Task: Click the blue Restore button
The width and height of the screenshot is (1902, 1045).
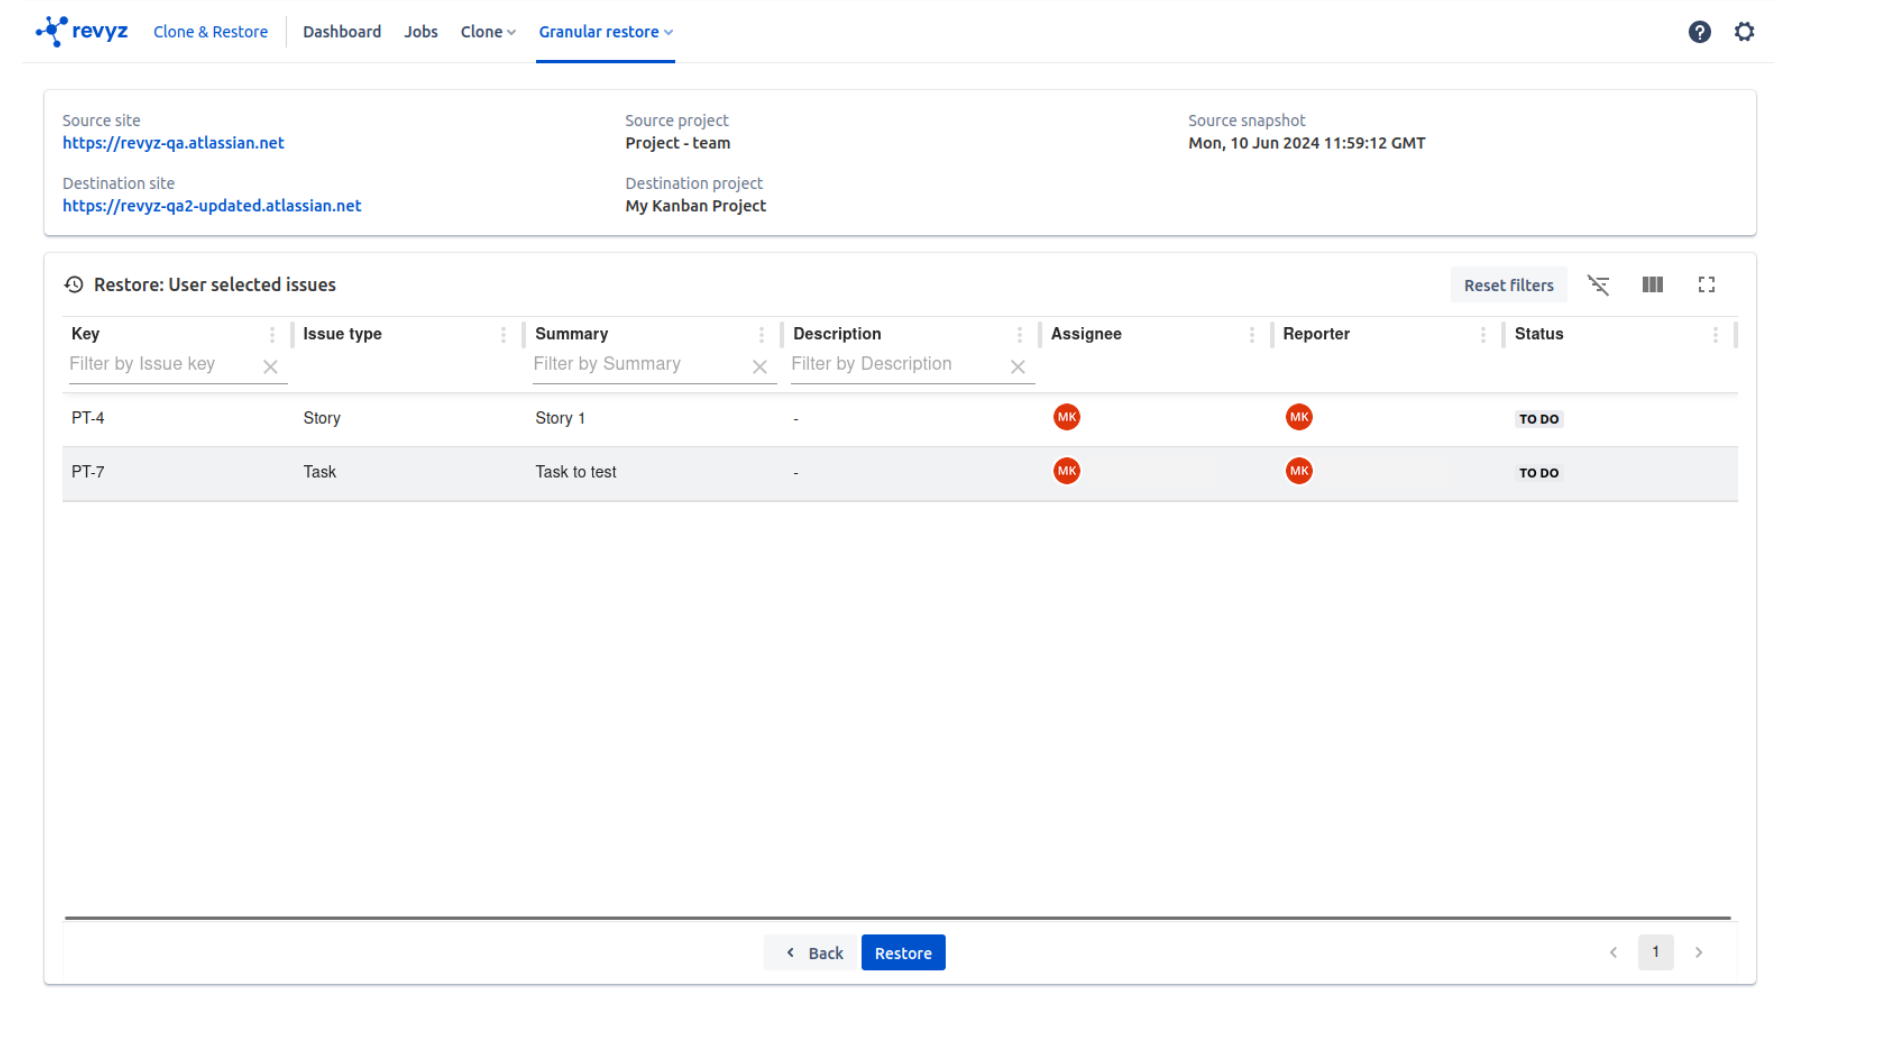Action: point(903,953)
